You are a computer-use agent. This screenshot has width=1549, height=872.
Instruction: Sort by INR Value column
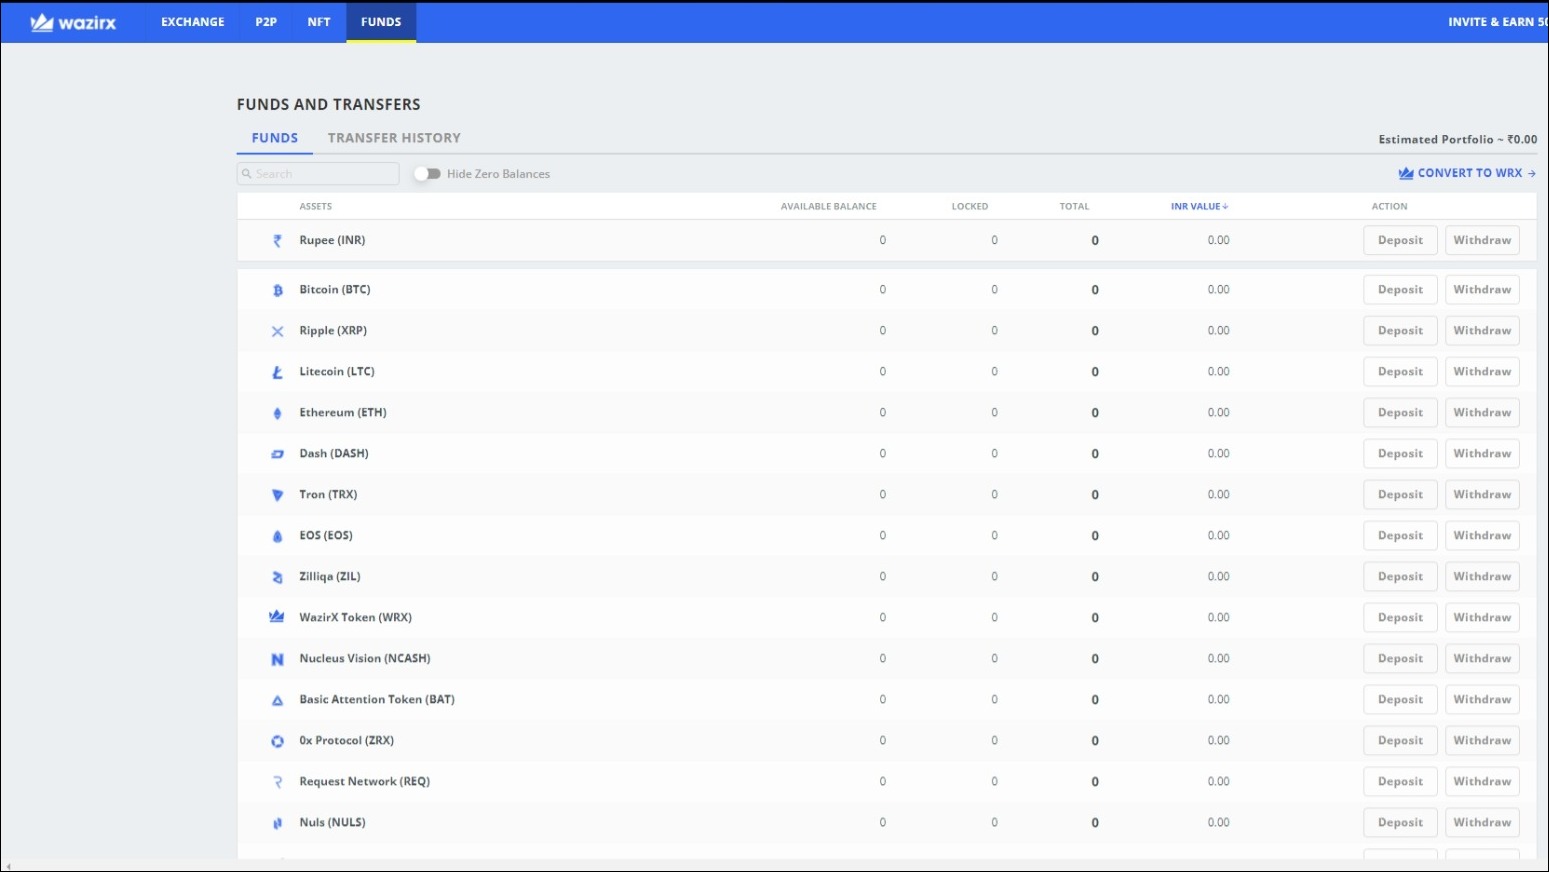(x=1199, y=206)
